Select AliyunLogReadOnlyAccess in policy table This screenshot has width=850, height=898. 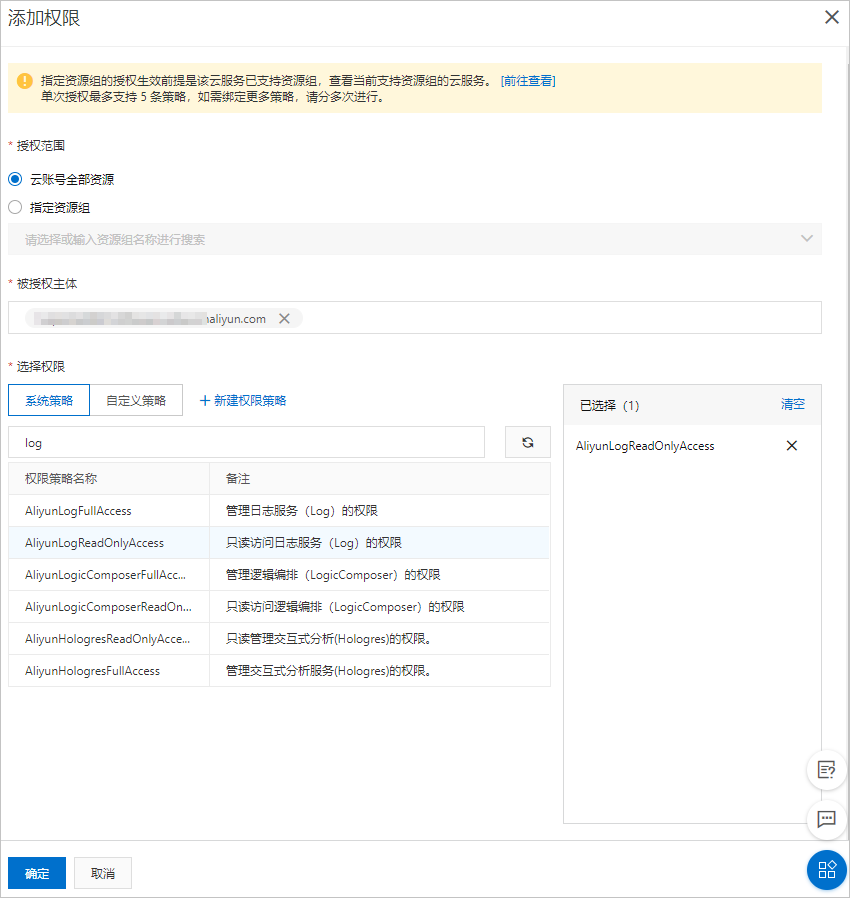[x=95, y=543]
